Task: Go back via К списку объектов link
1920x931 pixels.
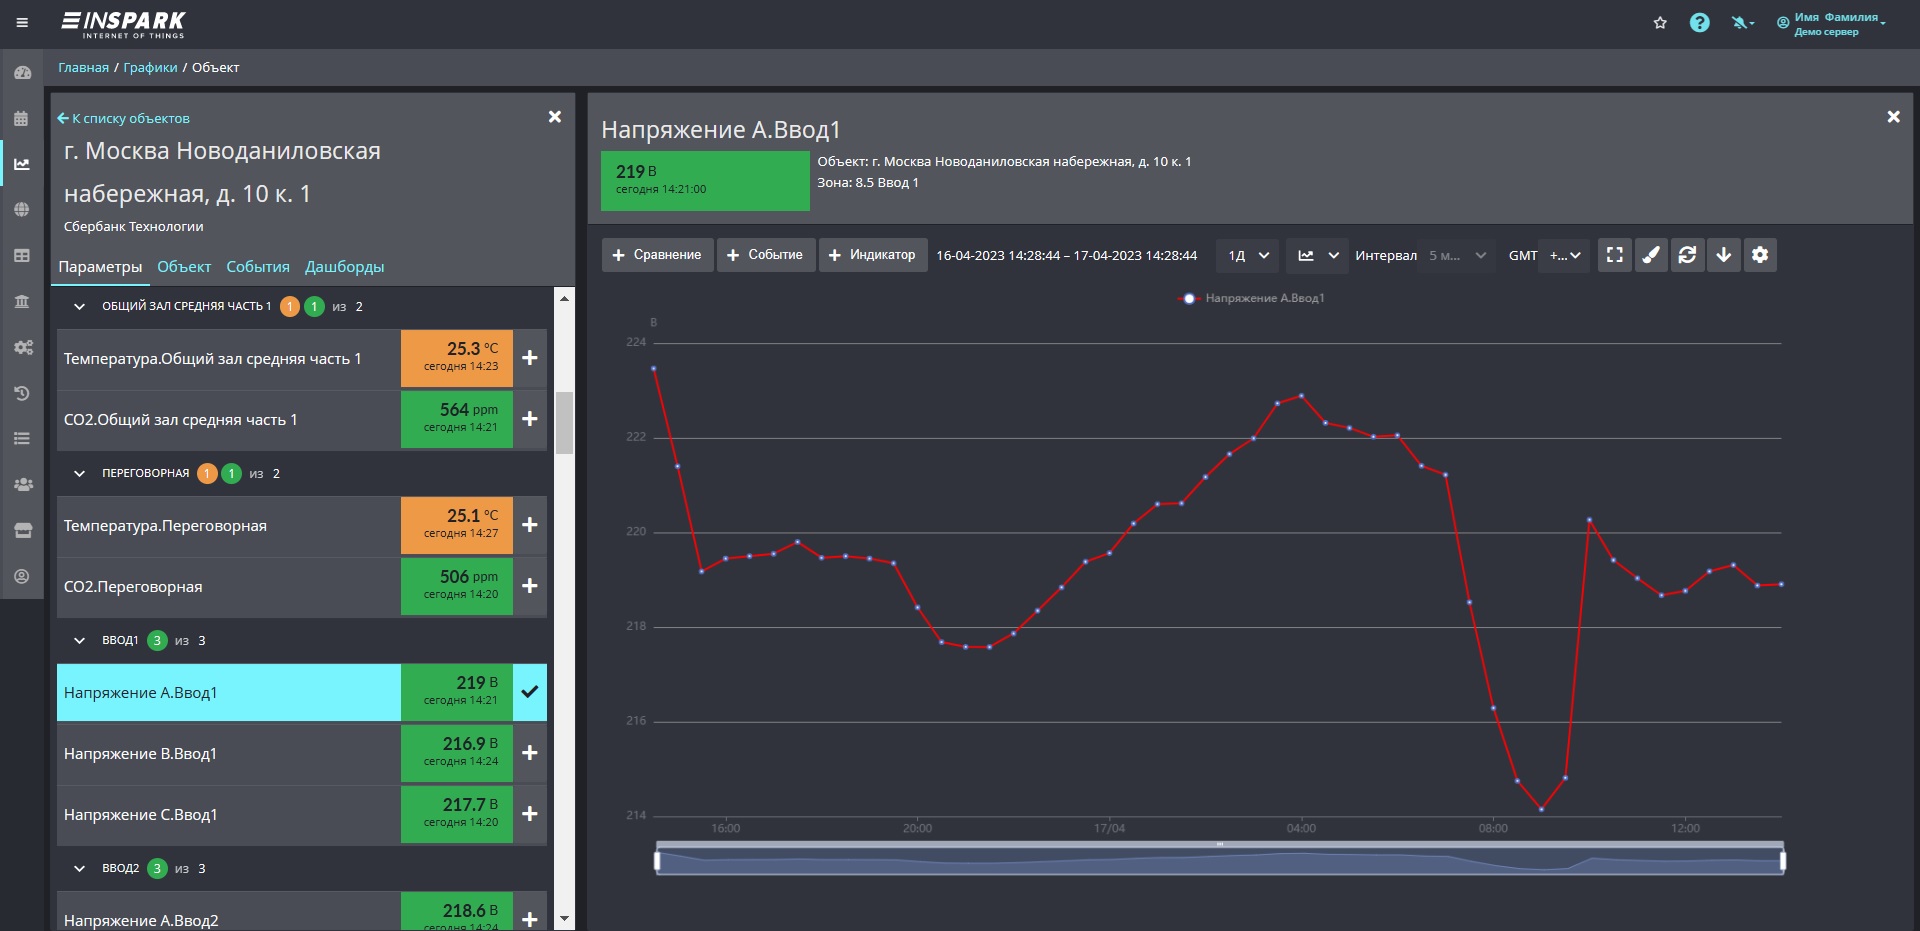Action: (x=123, y=118)
